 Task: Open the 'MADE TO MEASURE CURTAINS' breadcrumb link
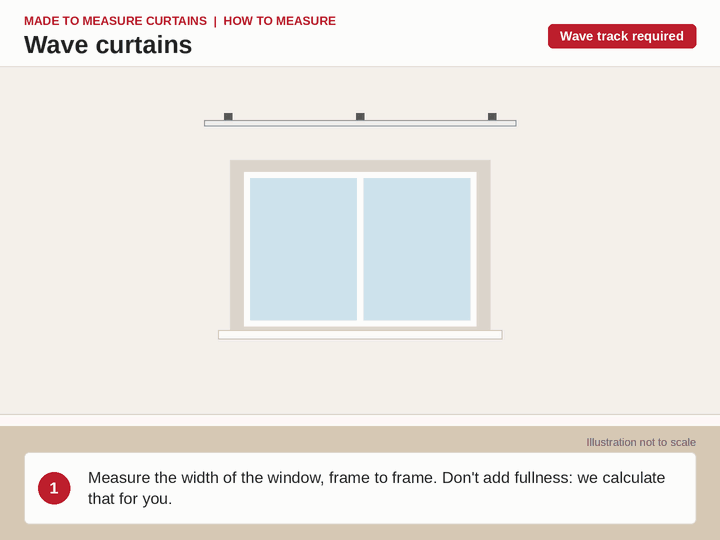(115, 21)
